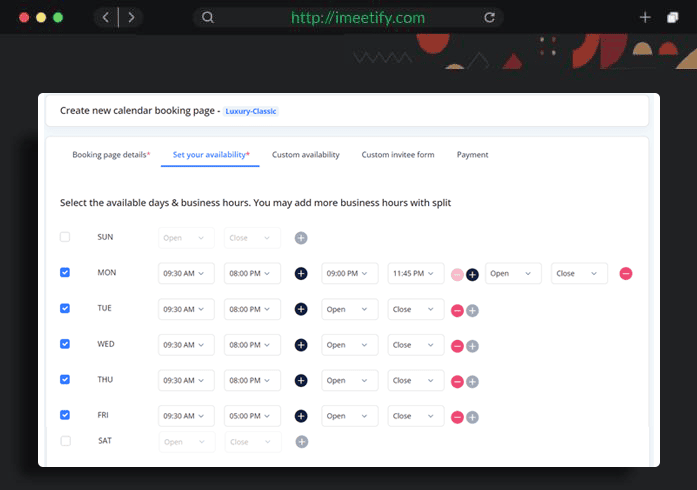Remove Monday's last split with far-right minus icon
This screenshot has height=490, width=697.
pos(626,274)
